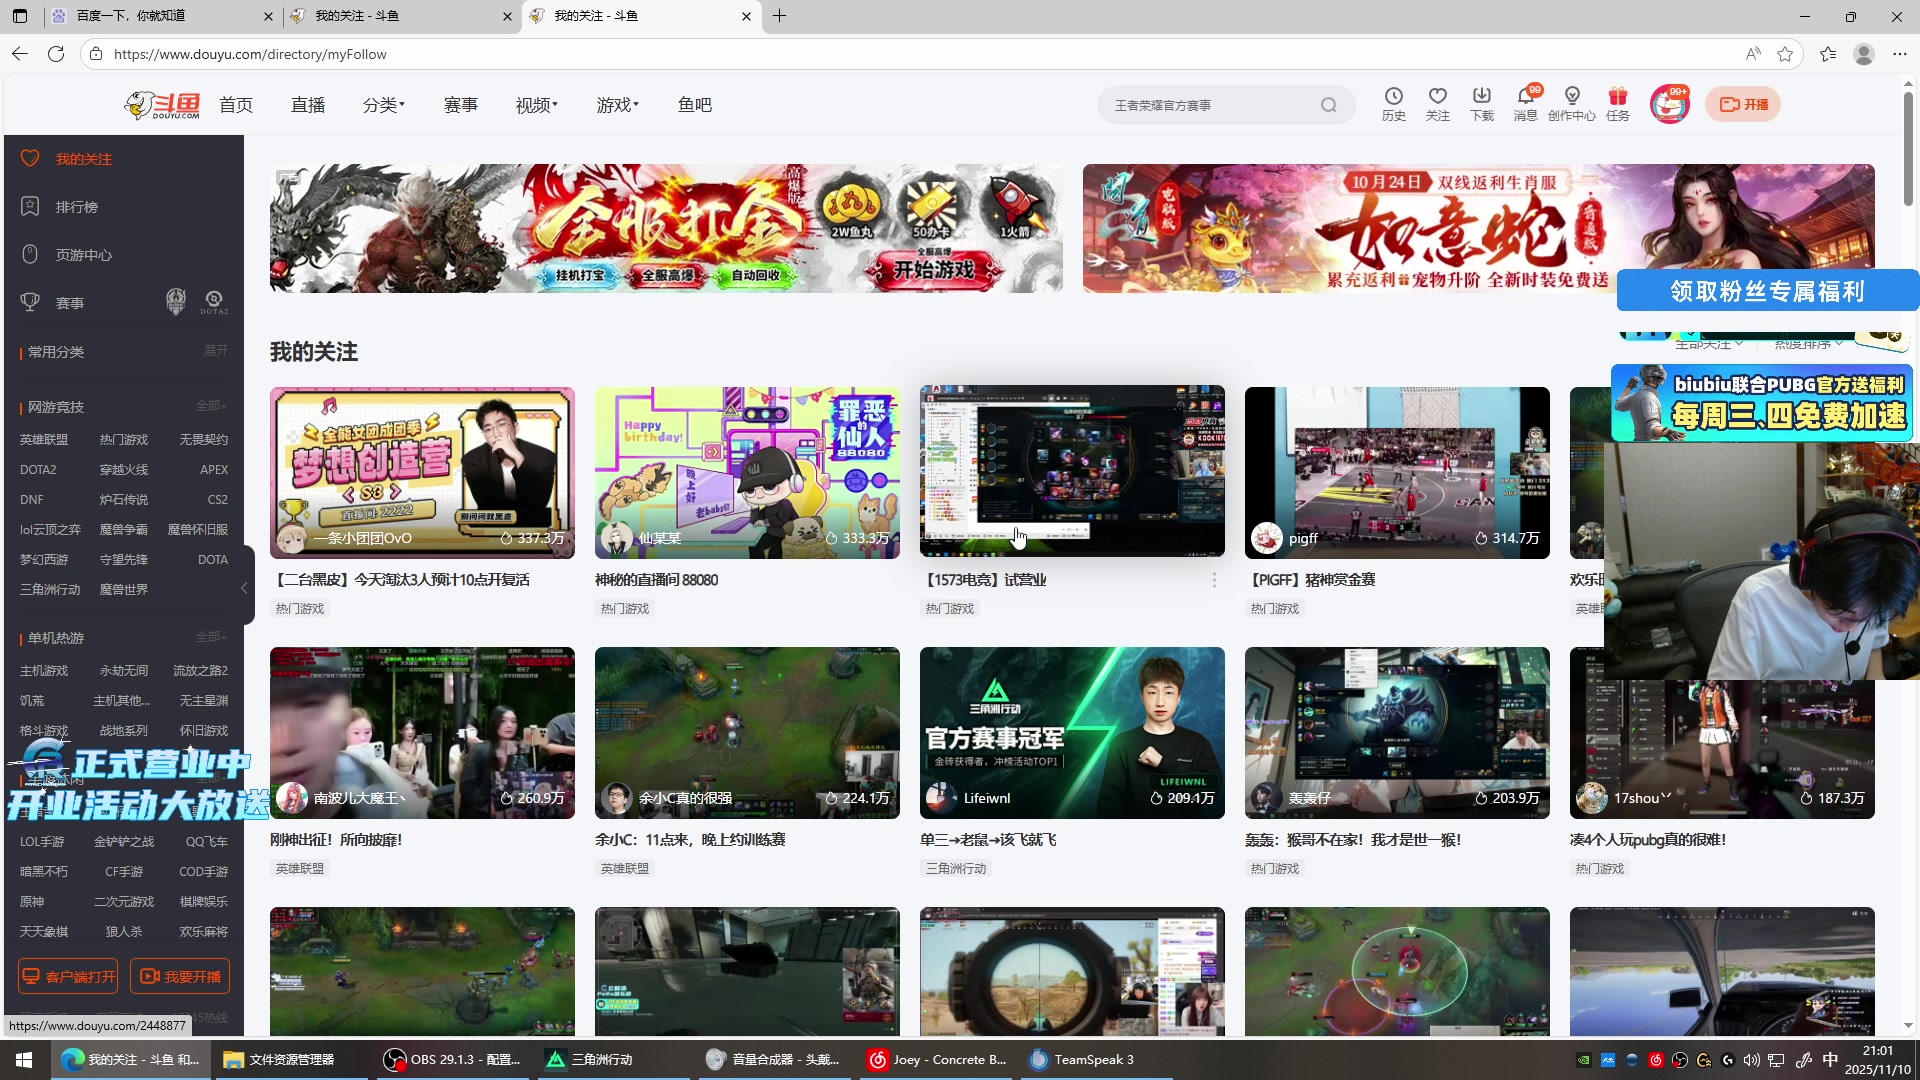Open the 下载 download icon

1481,97
